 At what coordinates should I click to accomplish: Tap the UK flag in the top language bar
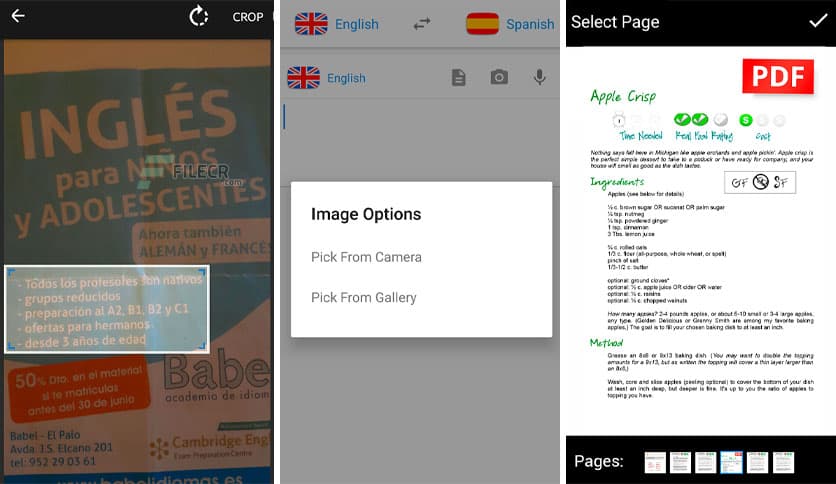[x=311, y=24]
